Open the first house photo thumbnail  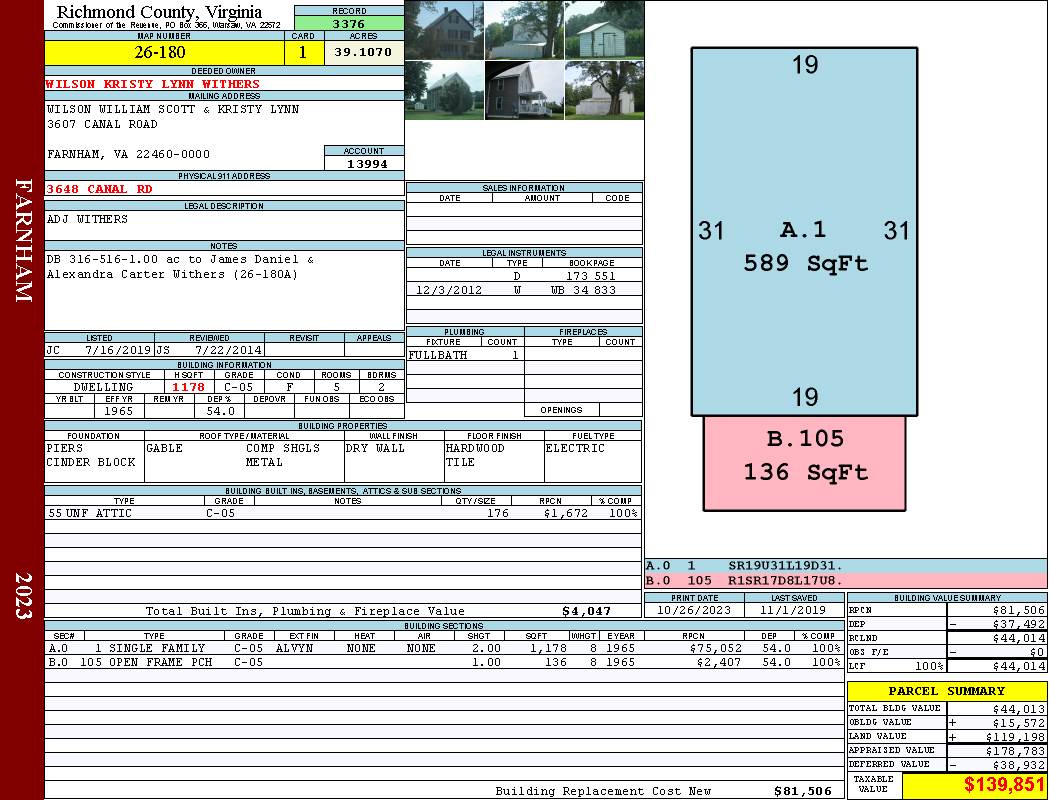[x=444, y=30]
